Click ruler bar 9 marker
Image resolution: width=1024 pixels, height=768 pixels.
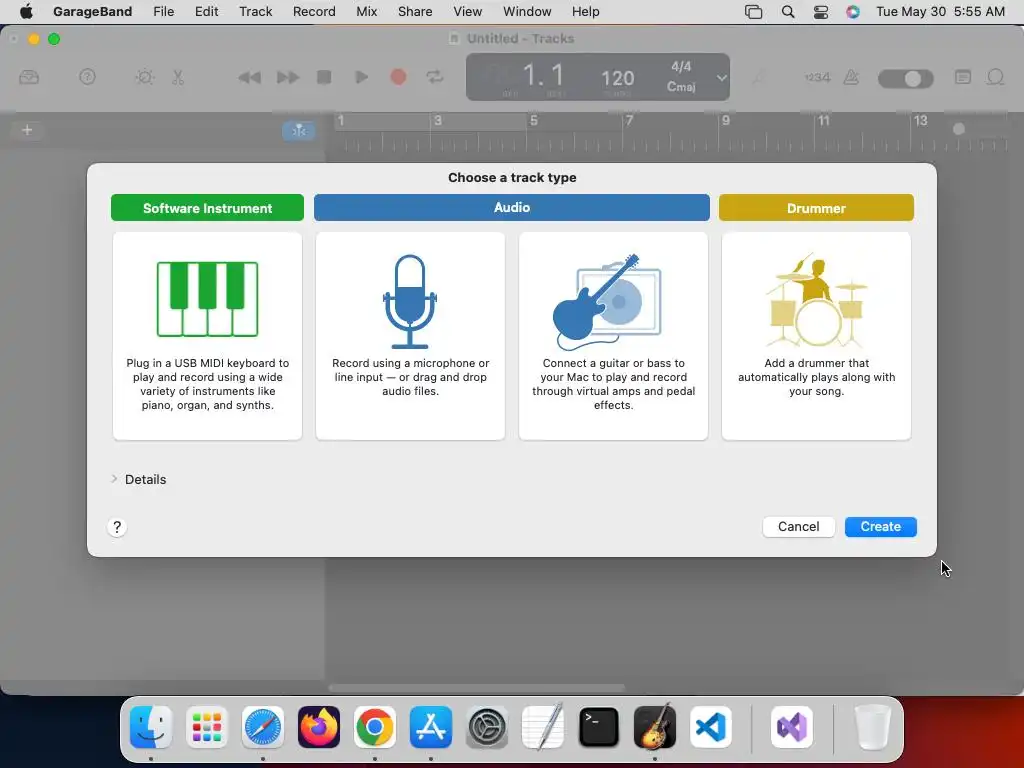tap(725, 120)
